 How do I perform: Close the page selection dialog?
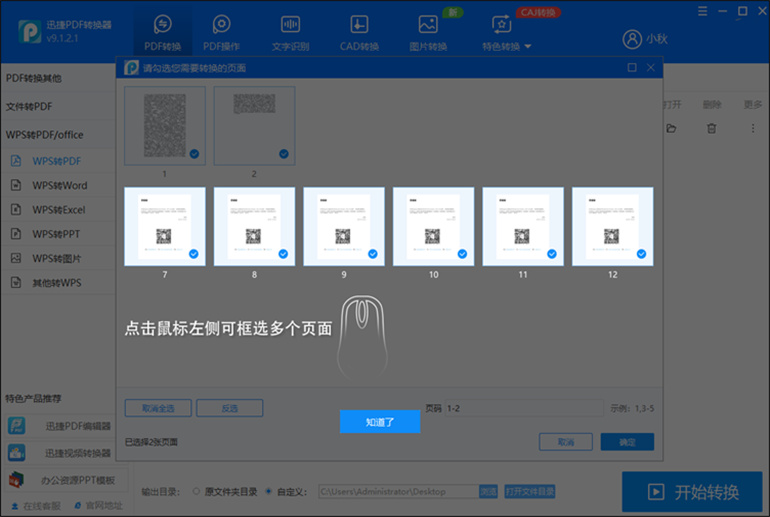(x=651, y=67)
